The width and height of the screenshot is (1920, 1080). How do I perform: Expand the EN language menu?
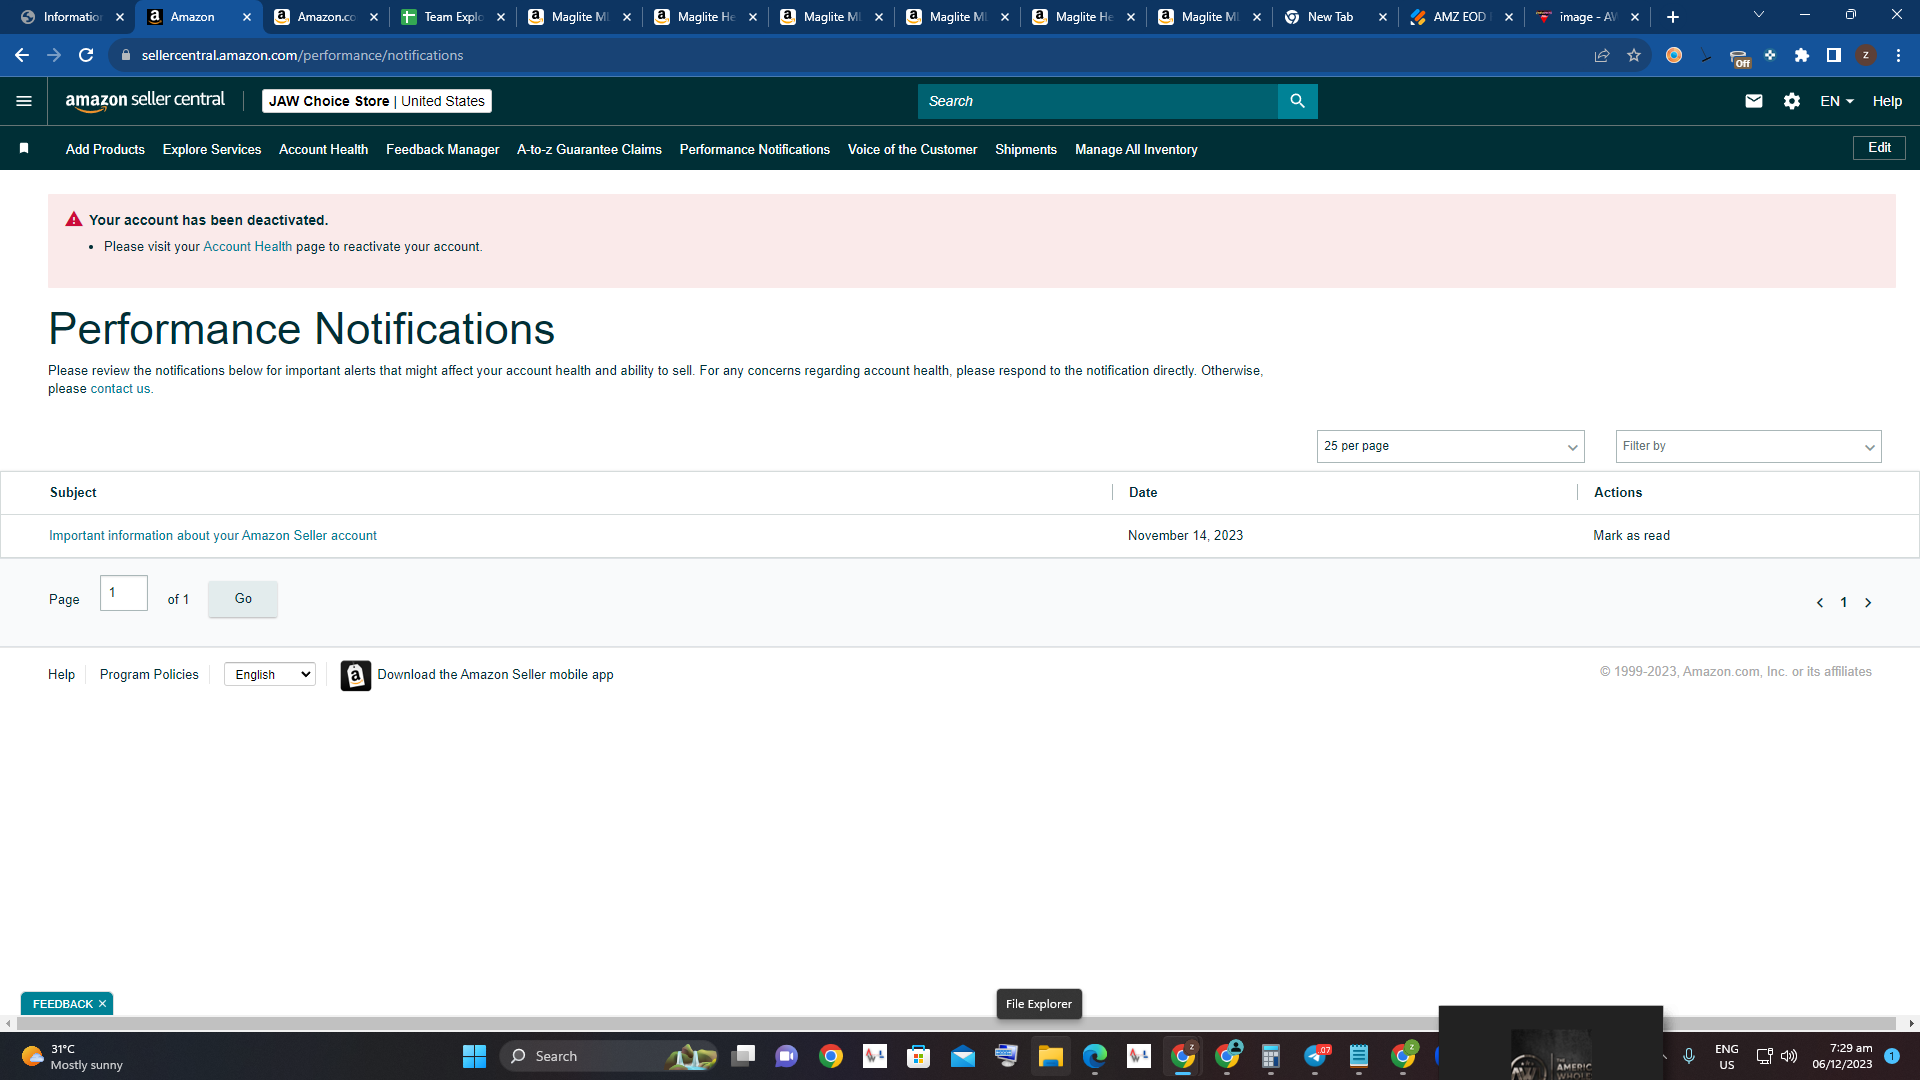pos(1837,101)
